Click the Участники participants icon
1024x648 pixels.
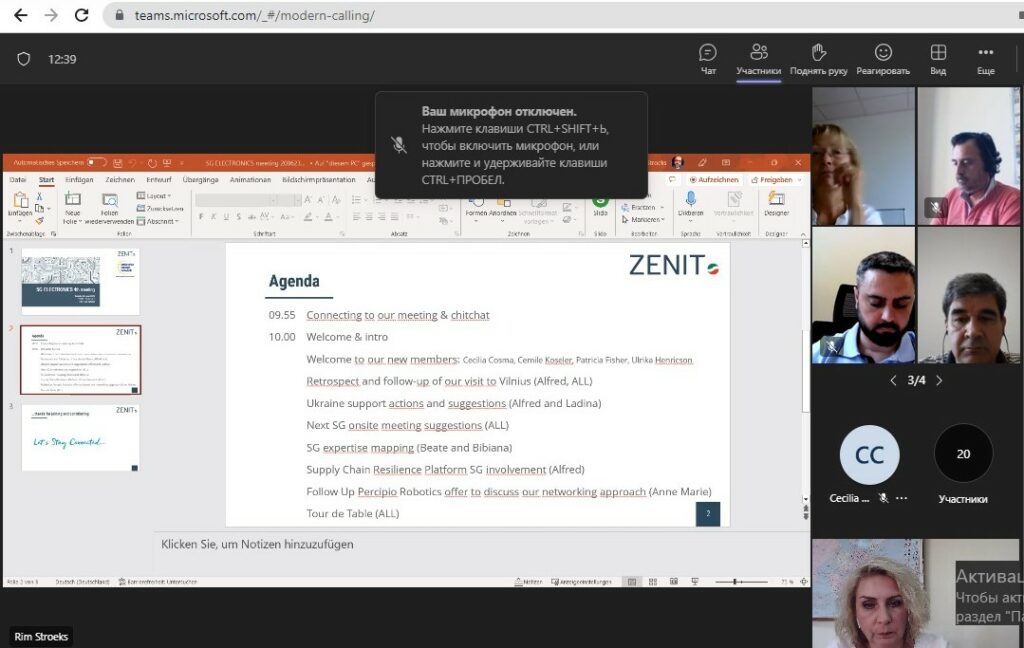758,58
